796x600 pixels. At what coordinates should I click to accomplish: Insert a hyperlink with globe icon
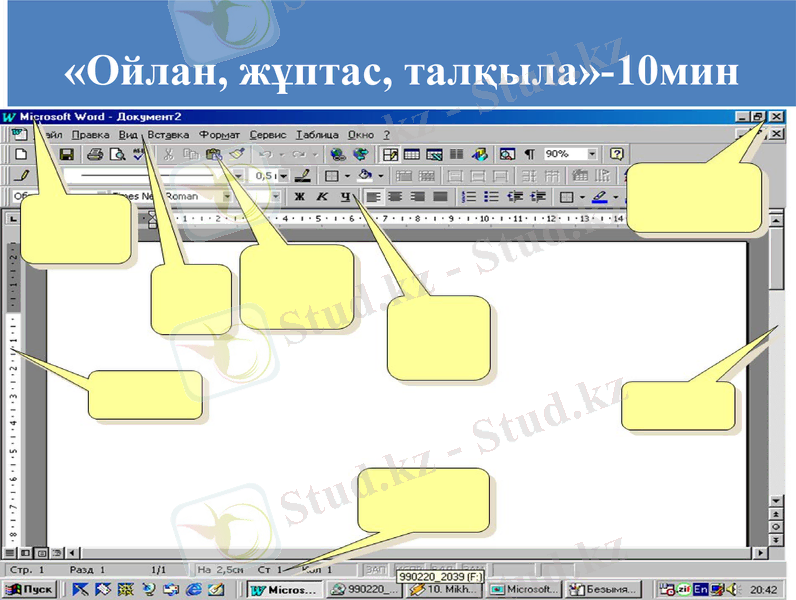(337, 154)
